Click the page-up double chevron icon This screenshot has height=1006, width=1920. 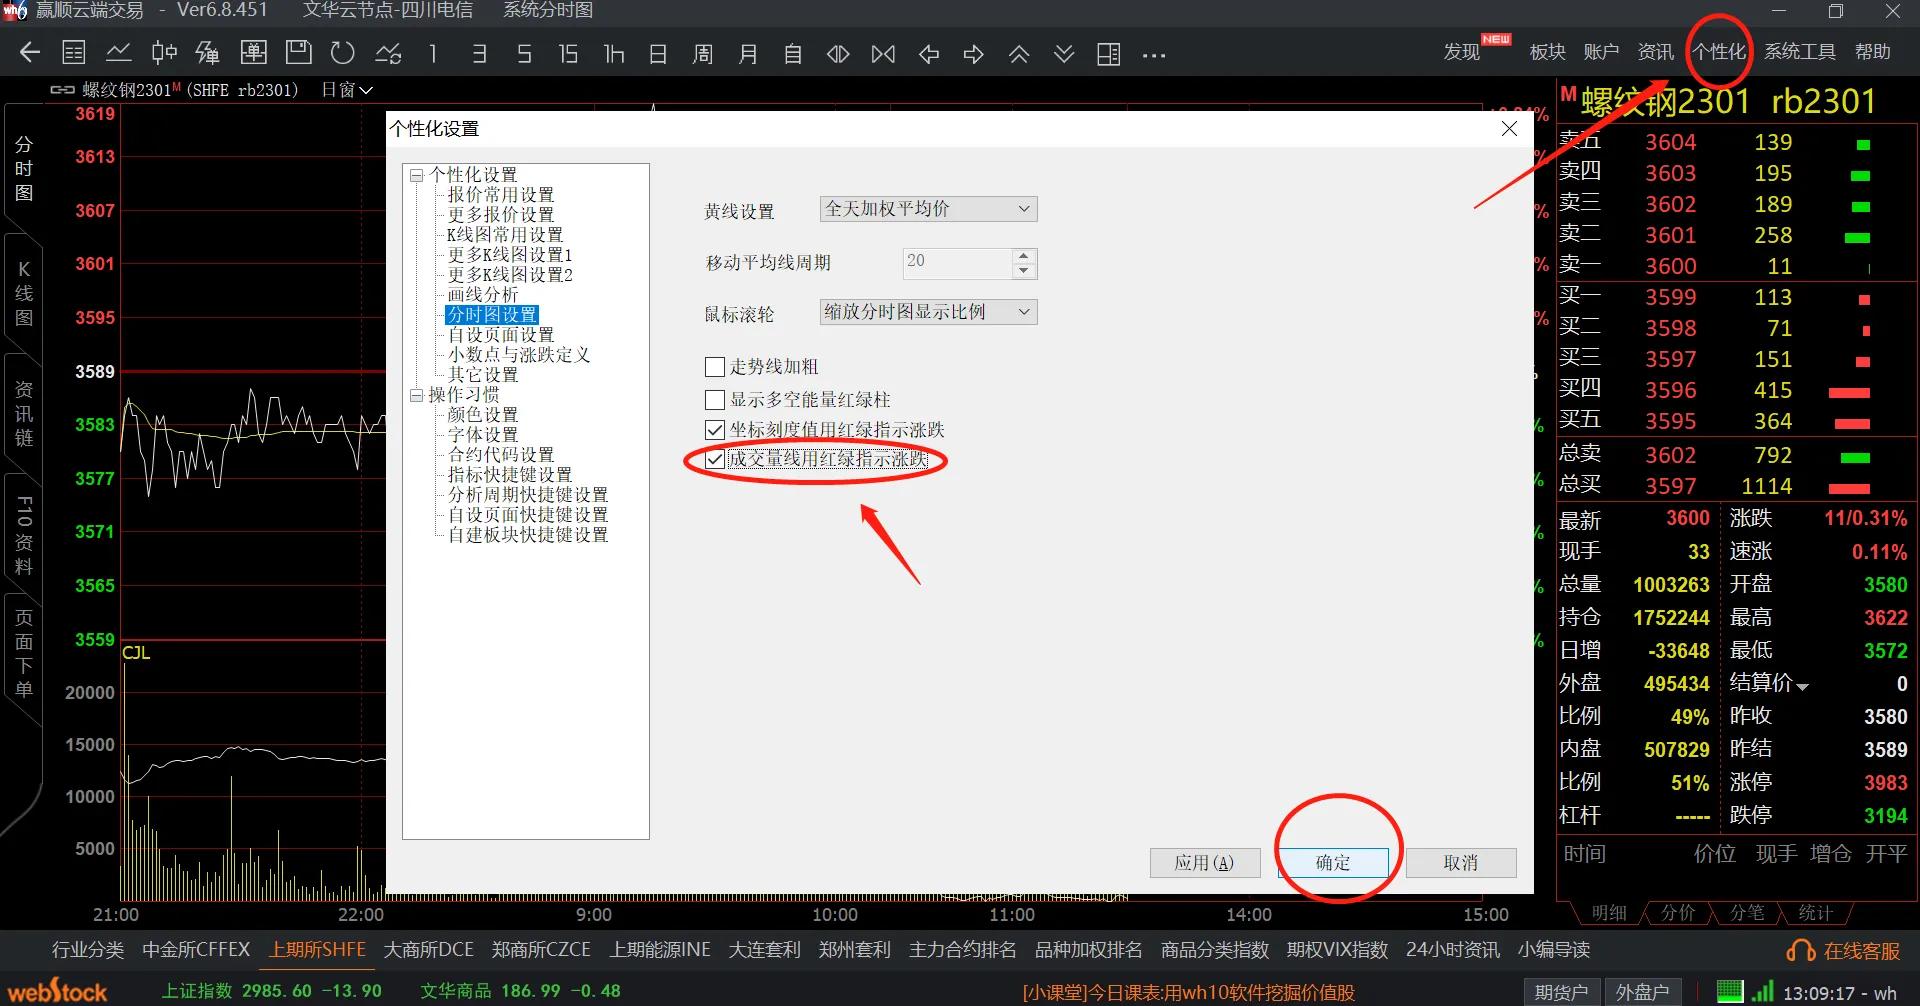1019,54
